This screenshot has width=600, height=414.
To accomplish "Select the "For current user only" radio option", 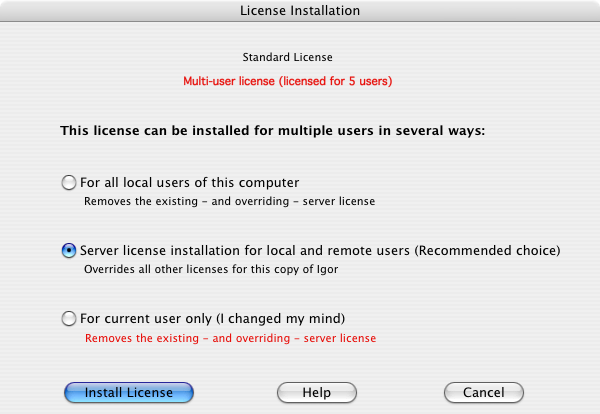I will pos(69,319).
